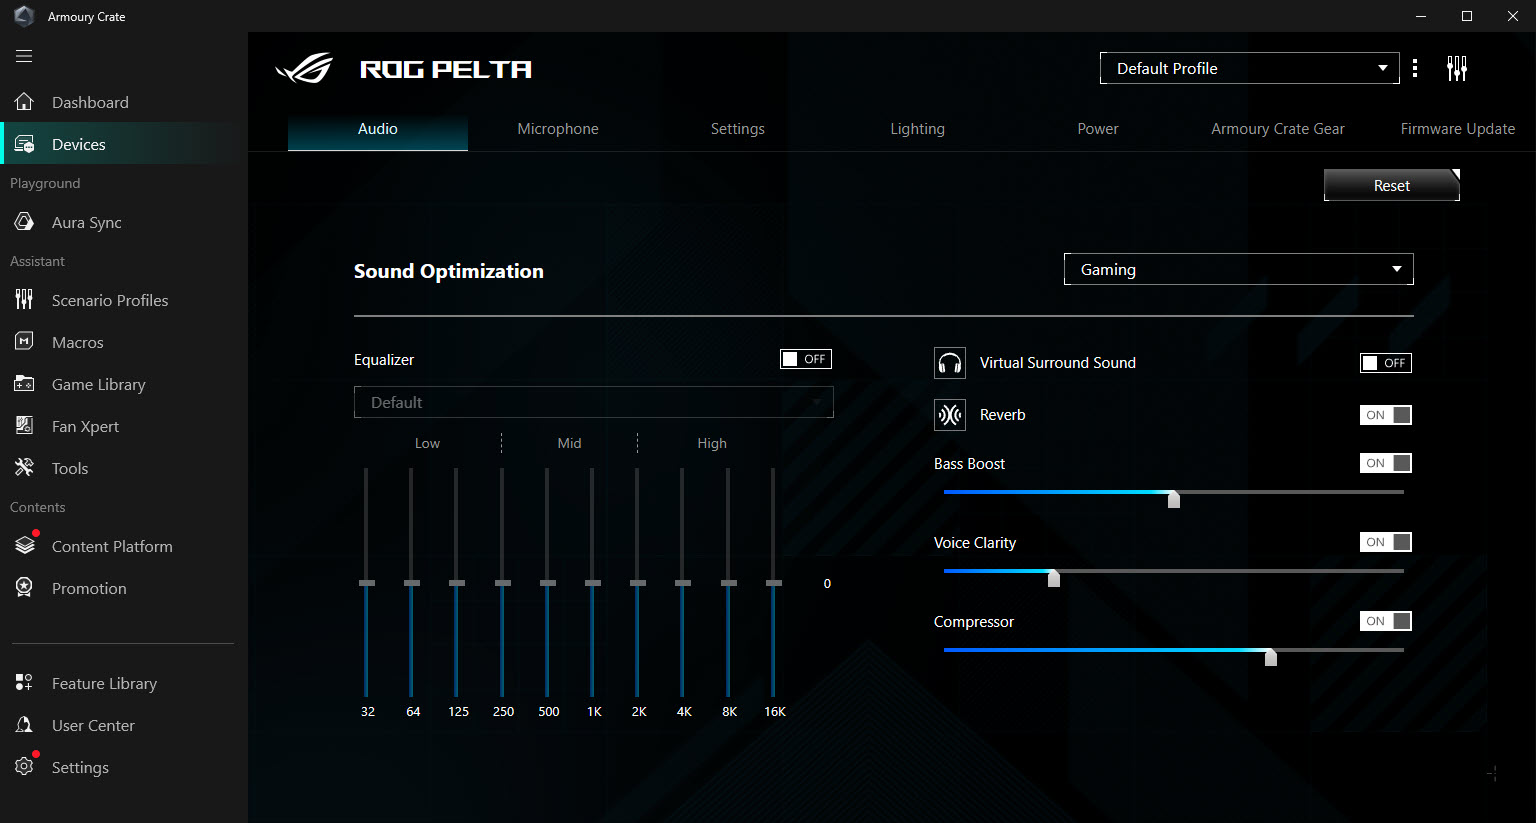Disable the Bass Boost toggle

point(1386,463)
